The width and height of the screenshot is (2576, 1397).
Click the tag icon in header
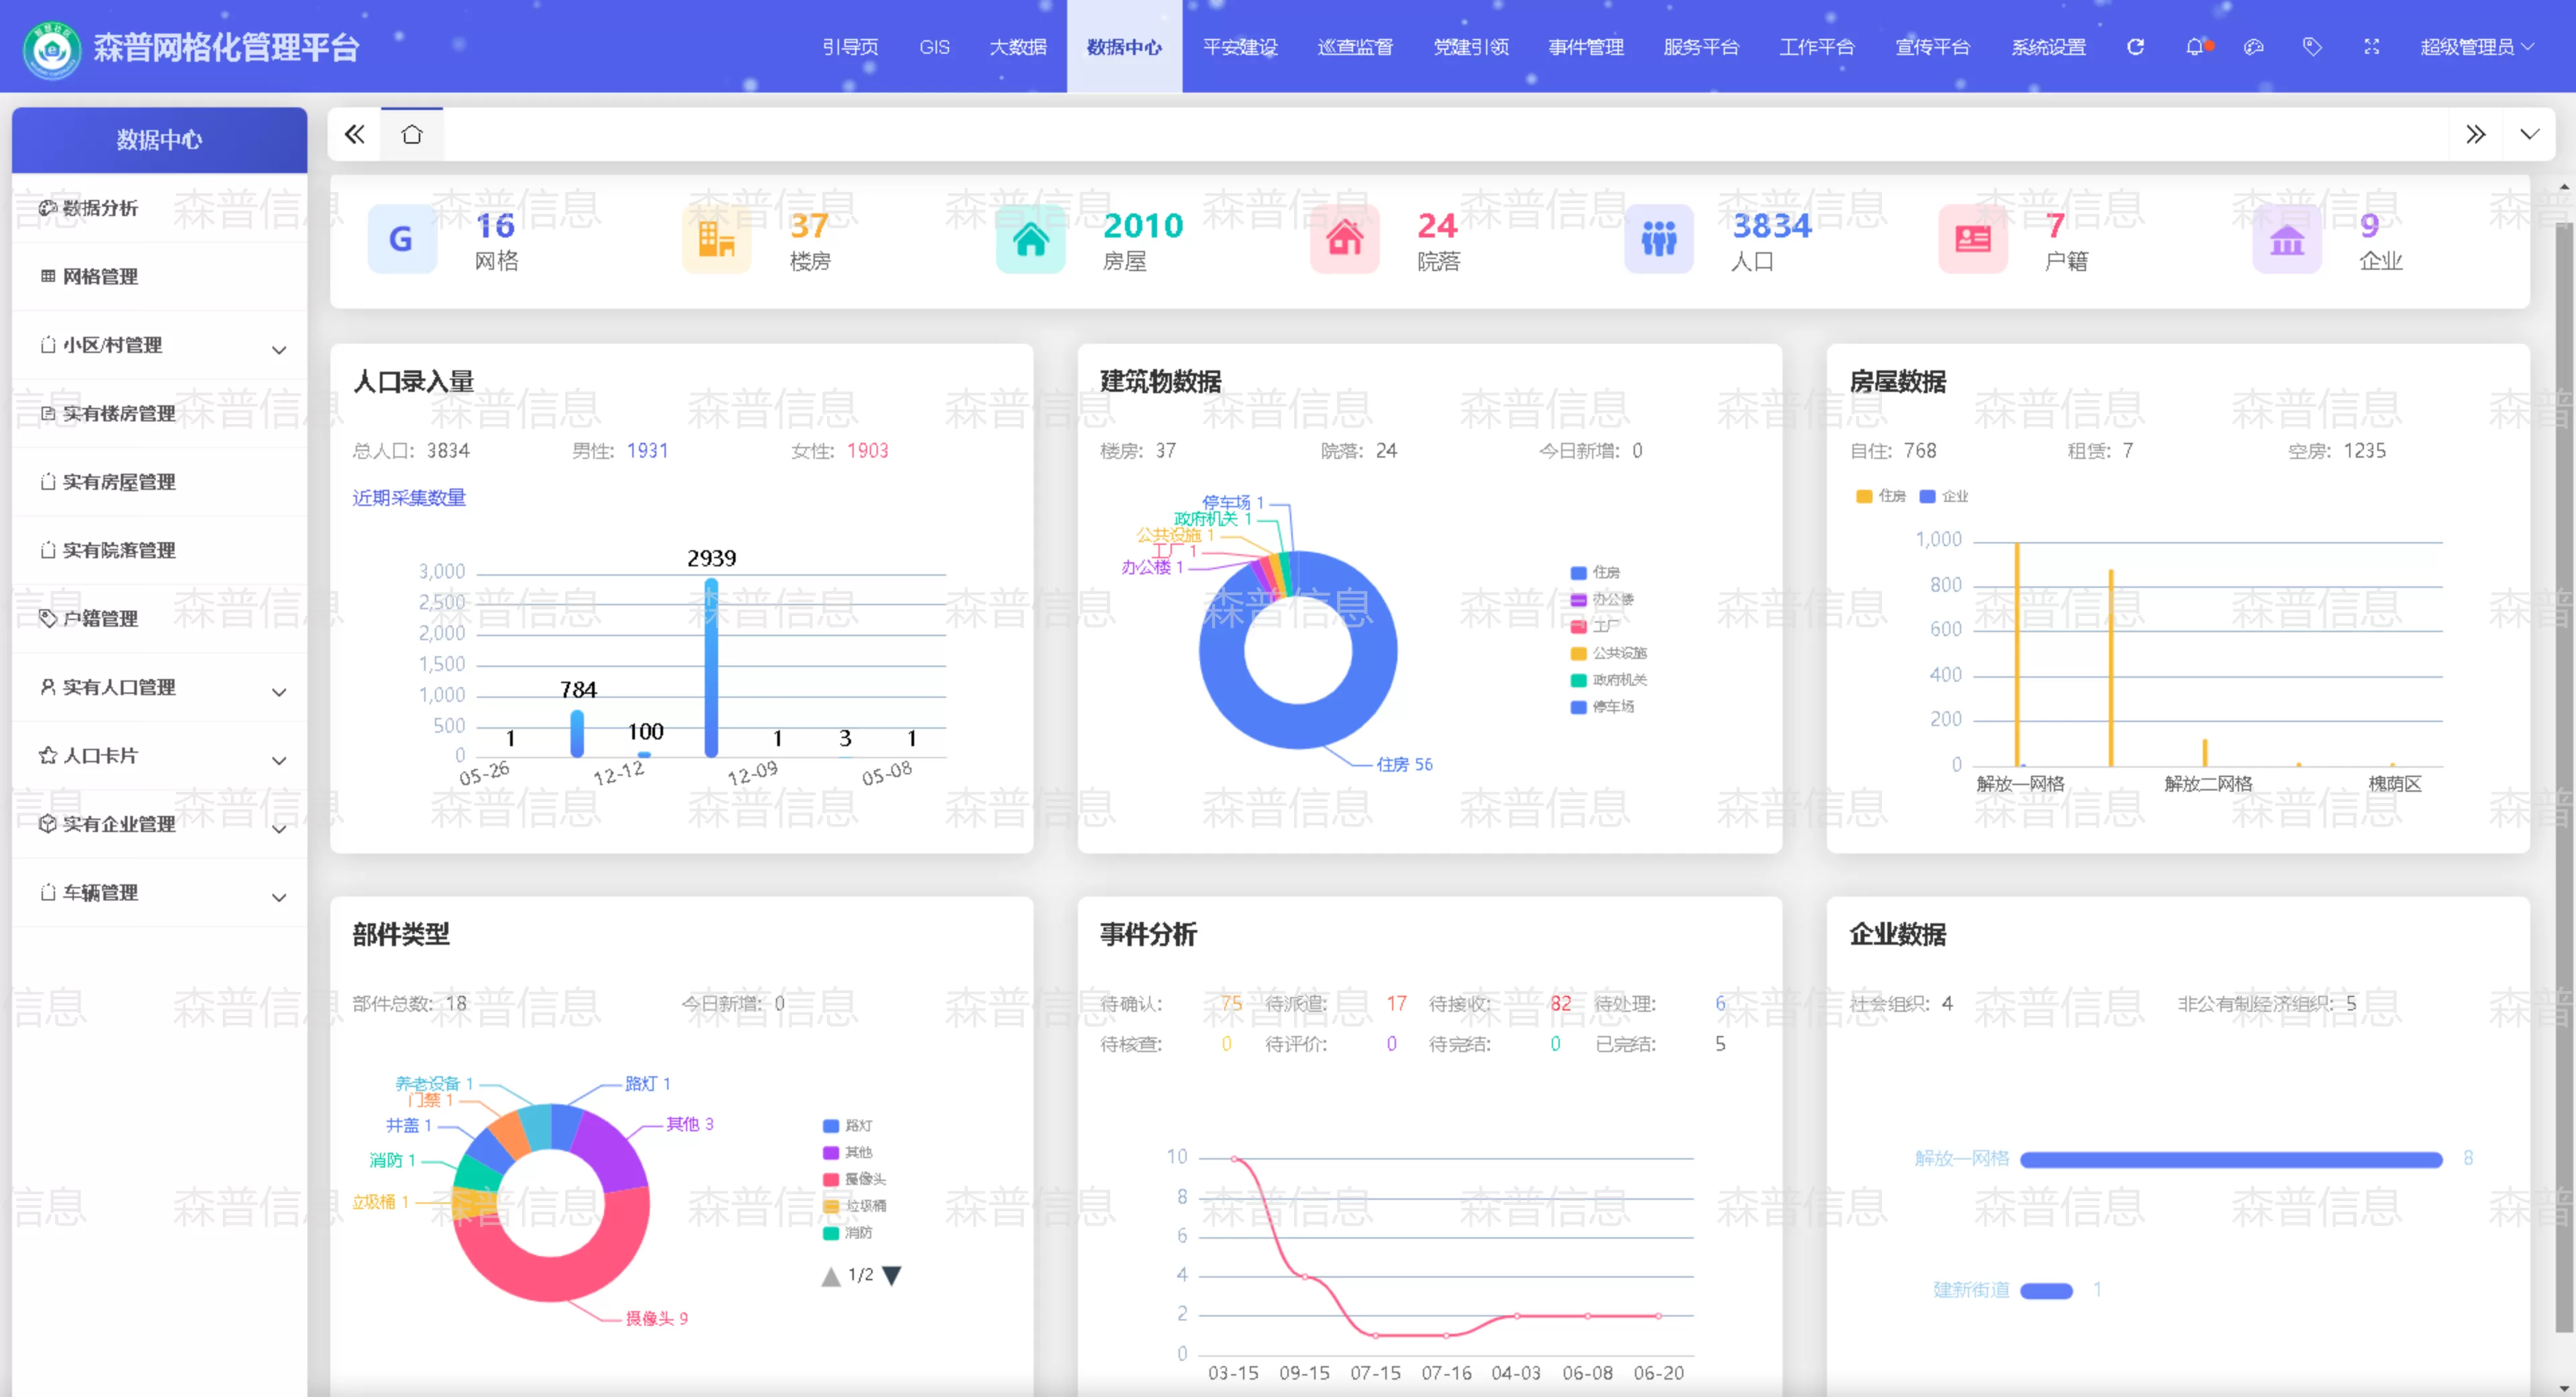2312,47
